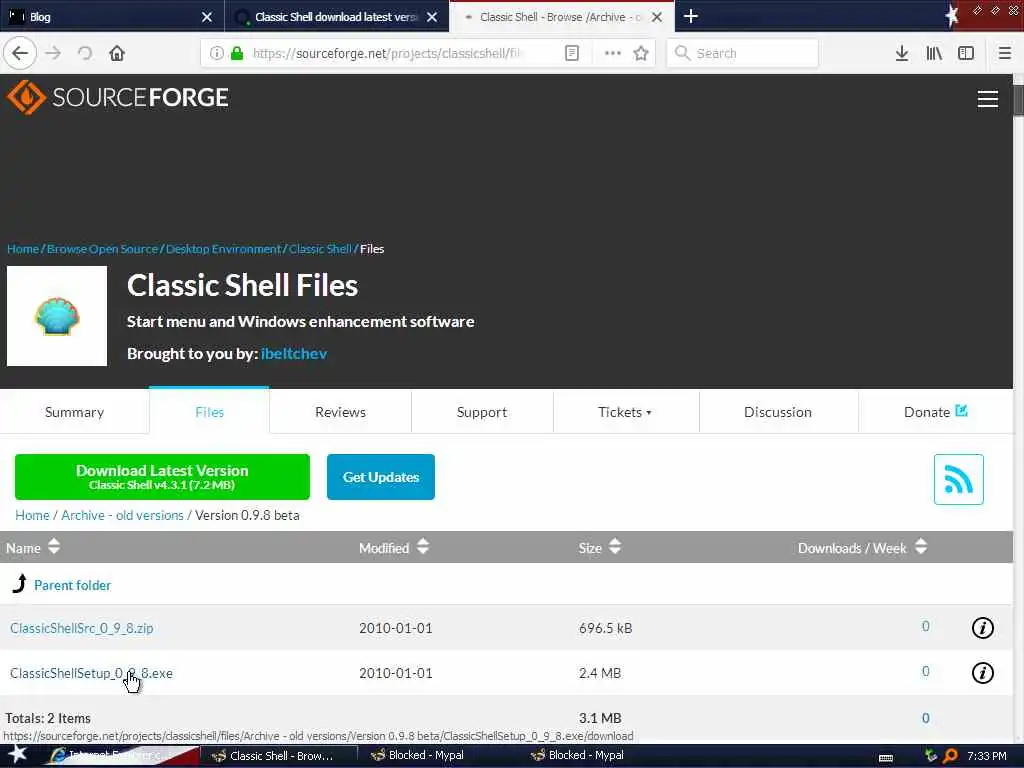1024x768 pixels.
Task: Reload the page with the refresh icon
Action: click(85, 53)
